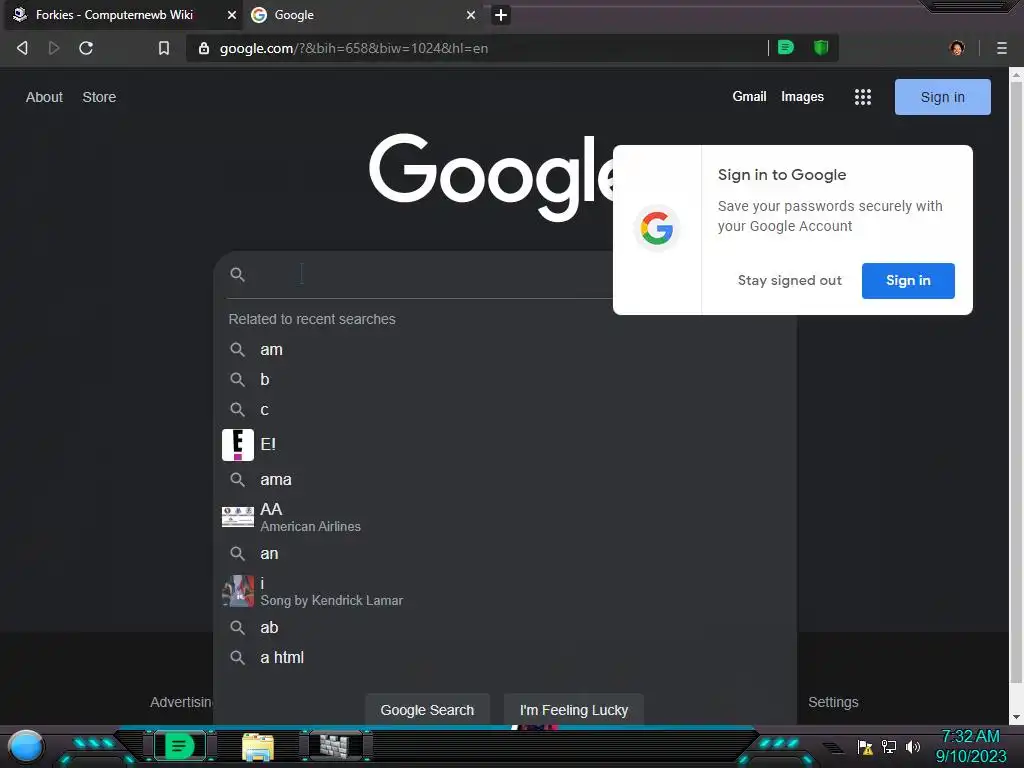Reload the Google page
This screenshot has height=768, width=1024.
pos(86,48)
